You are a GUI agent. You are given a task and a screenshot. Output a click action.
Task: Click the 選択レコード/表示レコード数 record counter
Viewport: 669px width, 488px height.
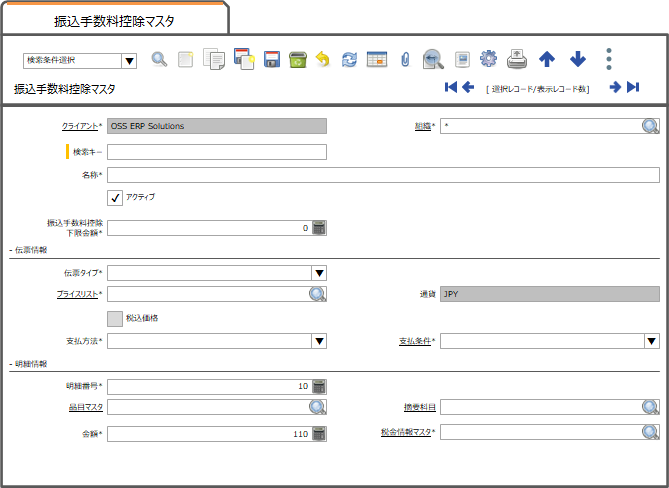[538, 89]
